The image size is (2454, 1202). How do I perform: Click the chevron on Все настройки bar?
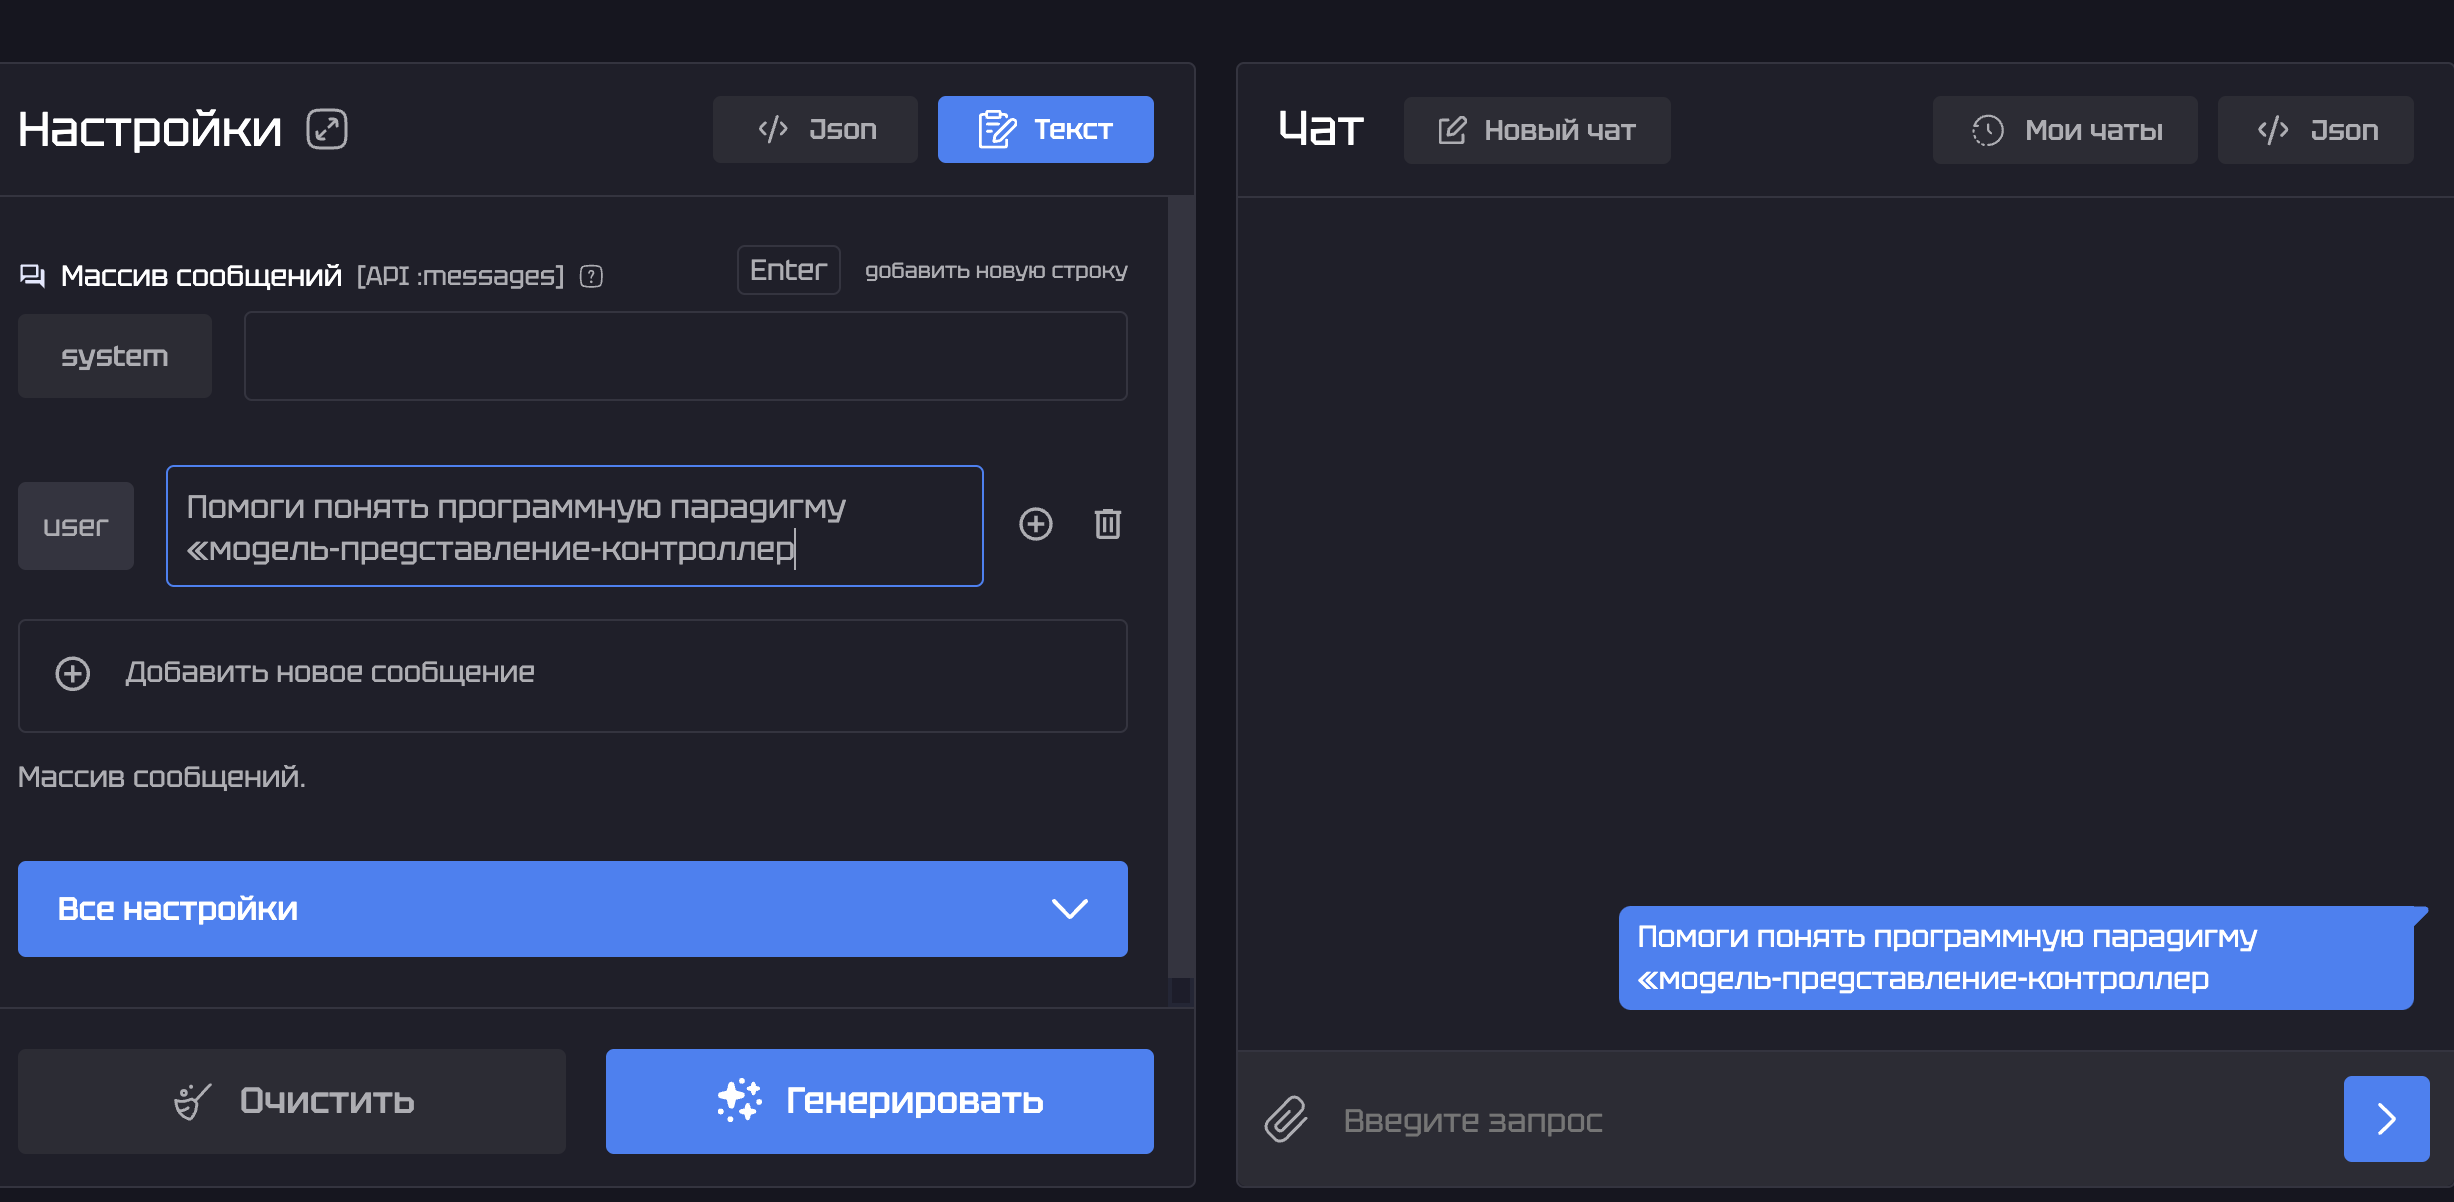pos(1069,908)
